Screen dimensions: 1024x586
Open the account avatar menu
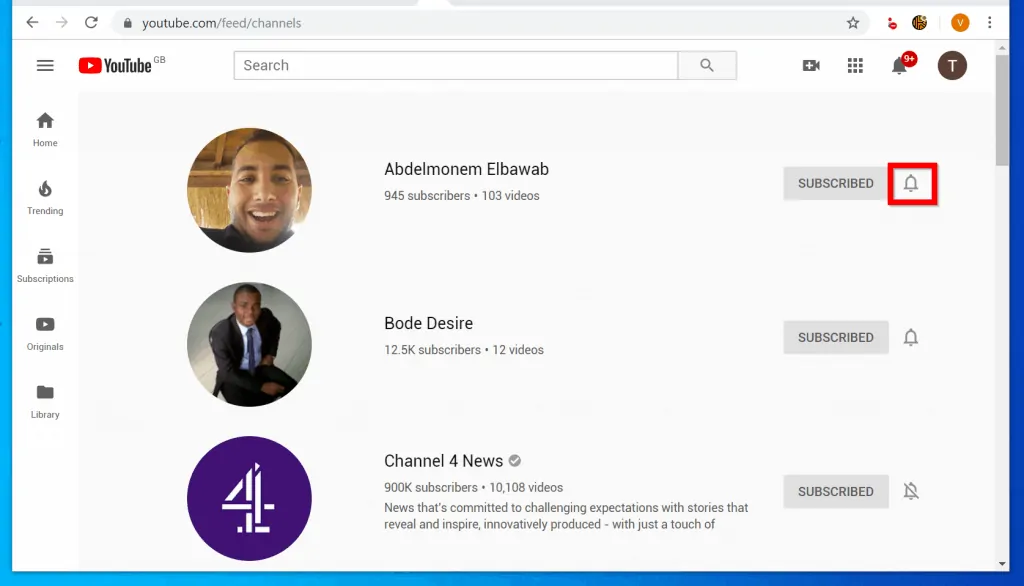click(952, 66)
